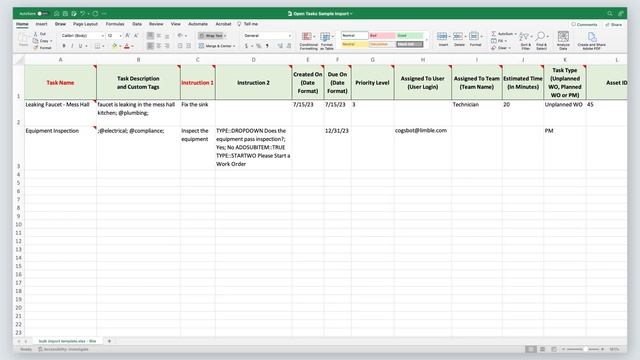Screen dimensions: 640x360
Task: Click the Paste clipboard icon
Action: (x=23, y=40)
